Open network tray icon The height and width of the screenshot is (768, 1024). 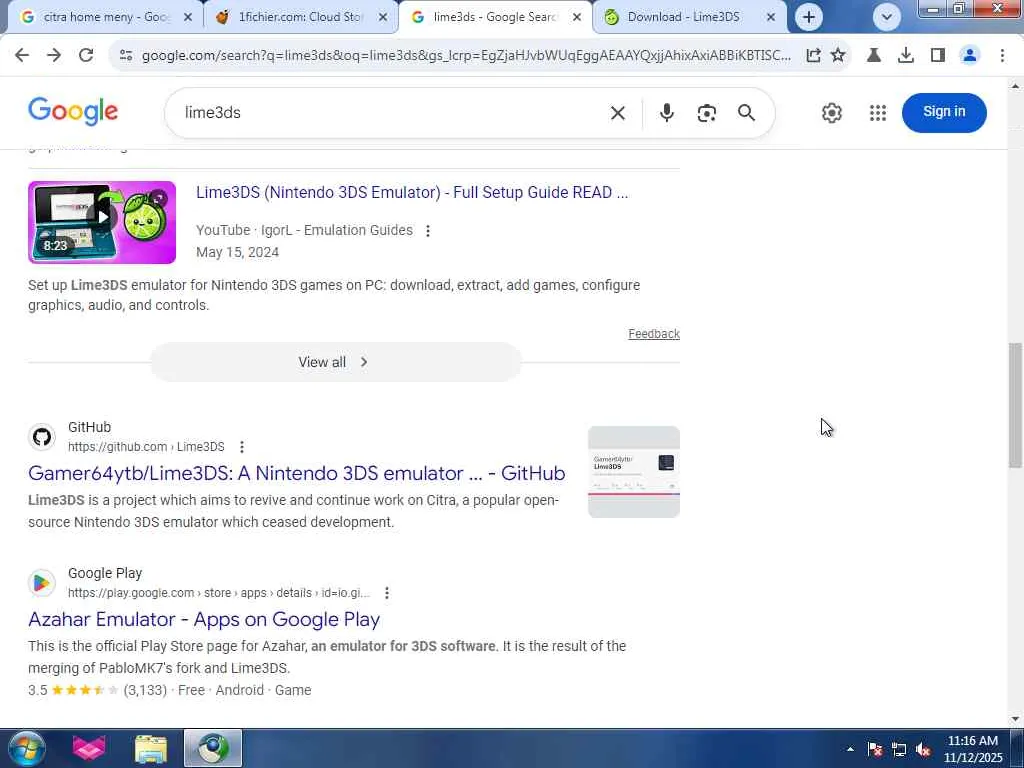[x=899, y=749]
